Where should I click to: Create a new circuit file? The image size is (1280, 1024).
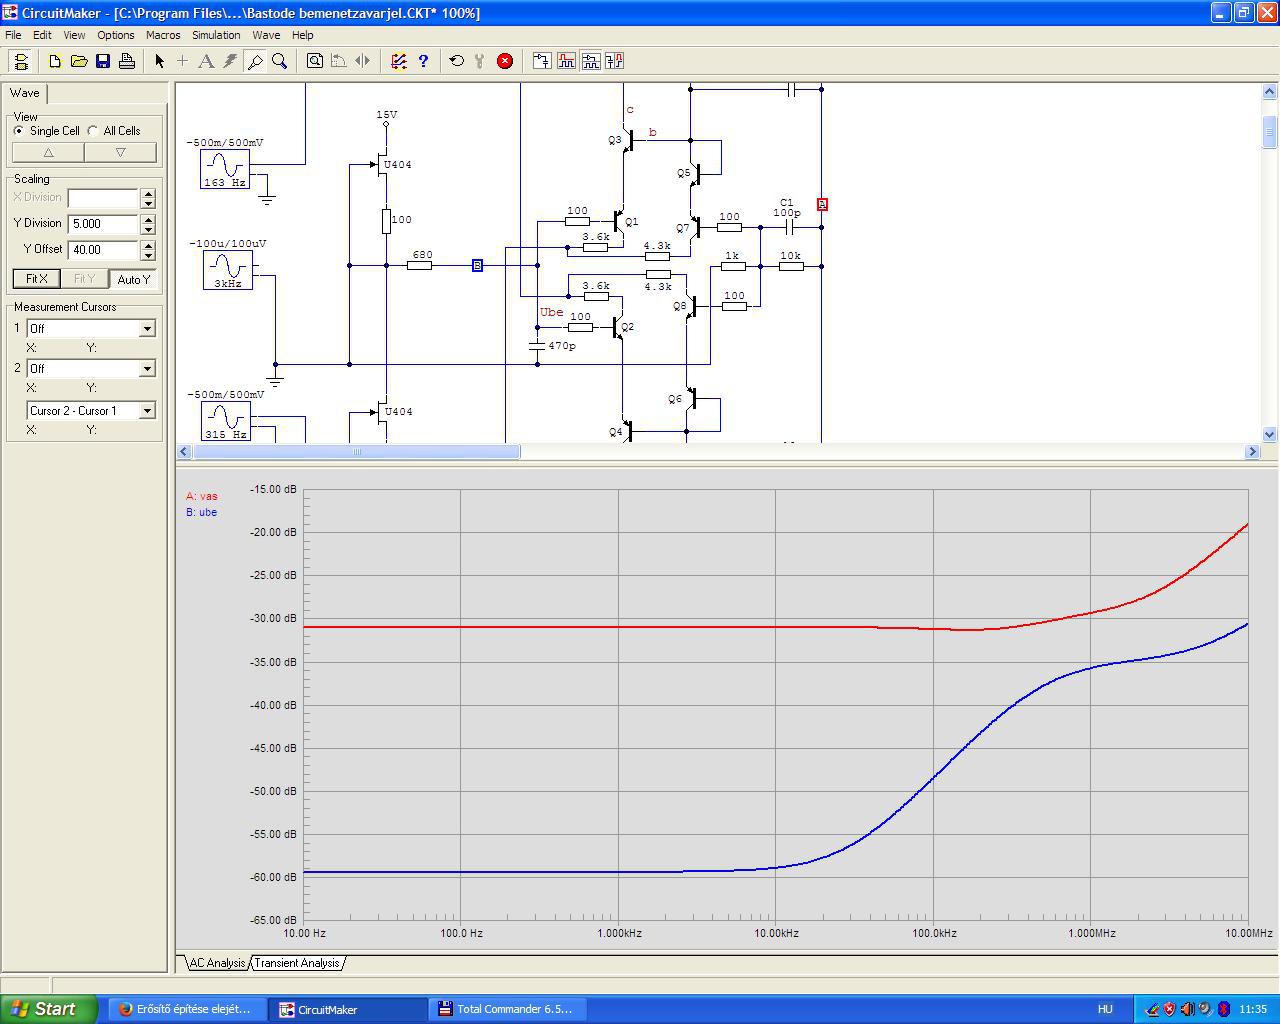55,61
